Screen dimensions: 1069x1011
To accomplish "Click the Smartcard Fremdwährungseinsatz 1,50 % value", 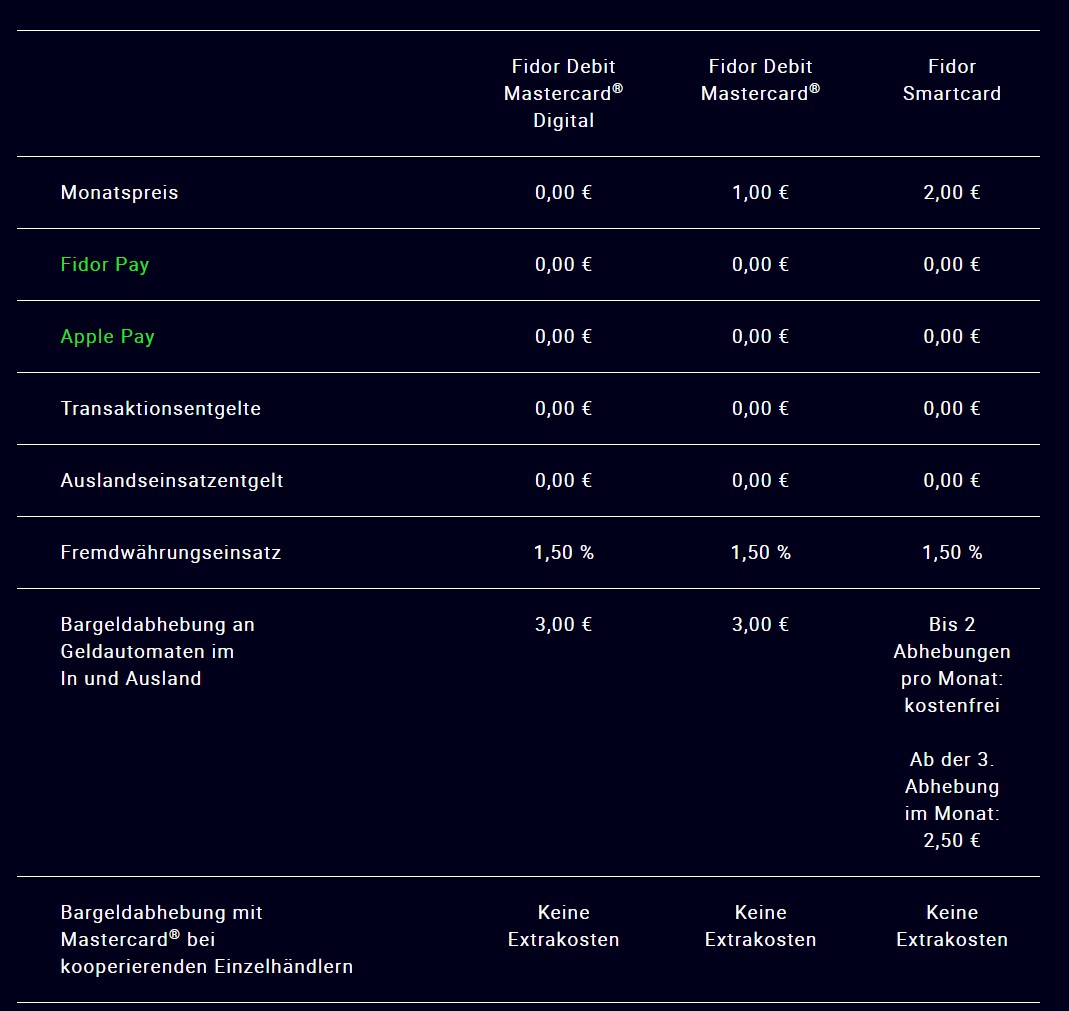I will 951,553.
